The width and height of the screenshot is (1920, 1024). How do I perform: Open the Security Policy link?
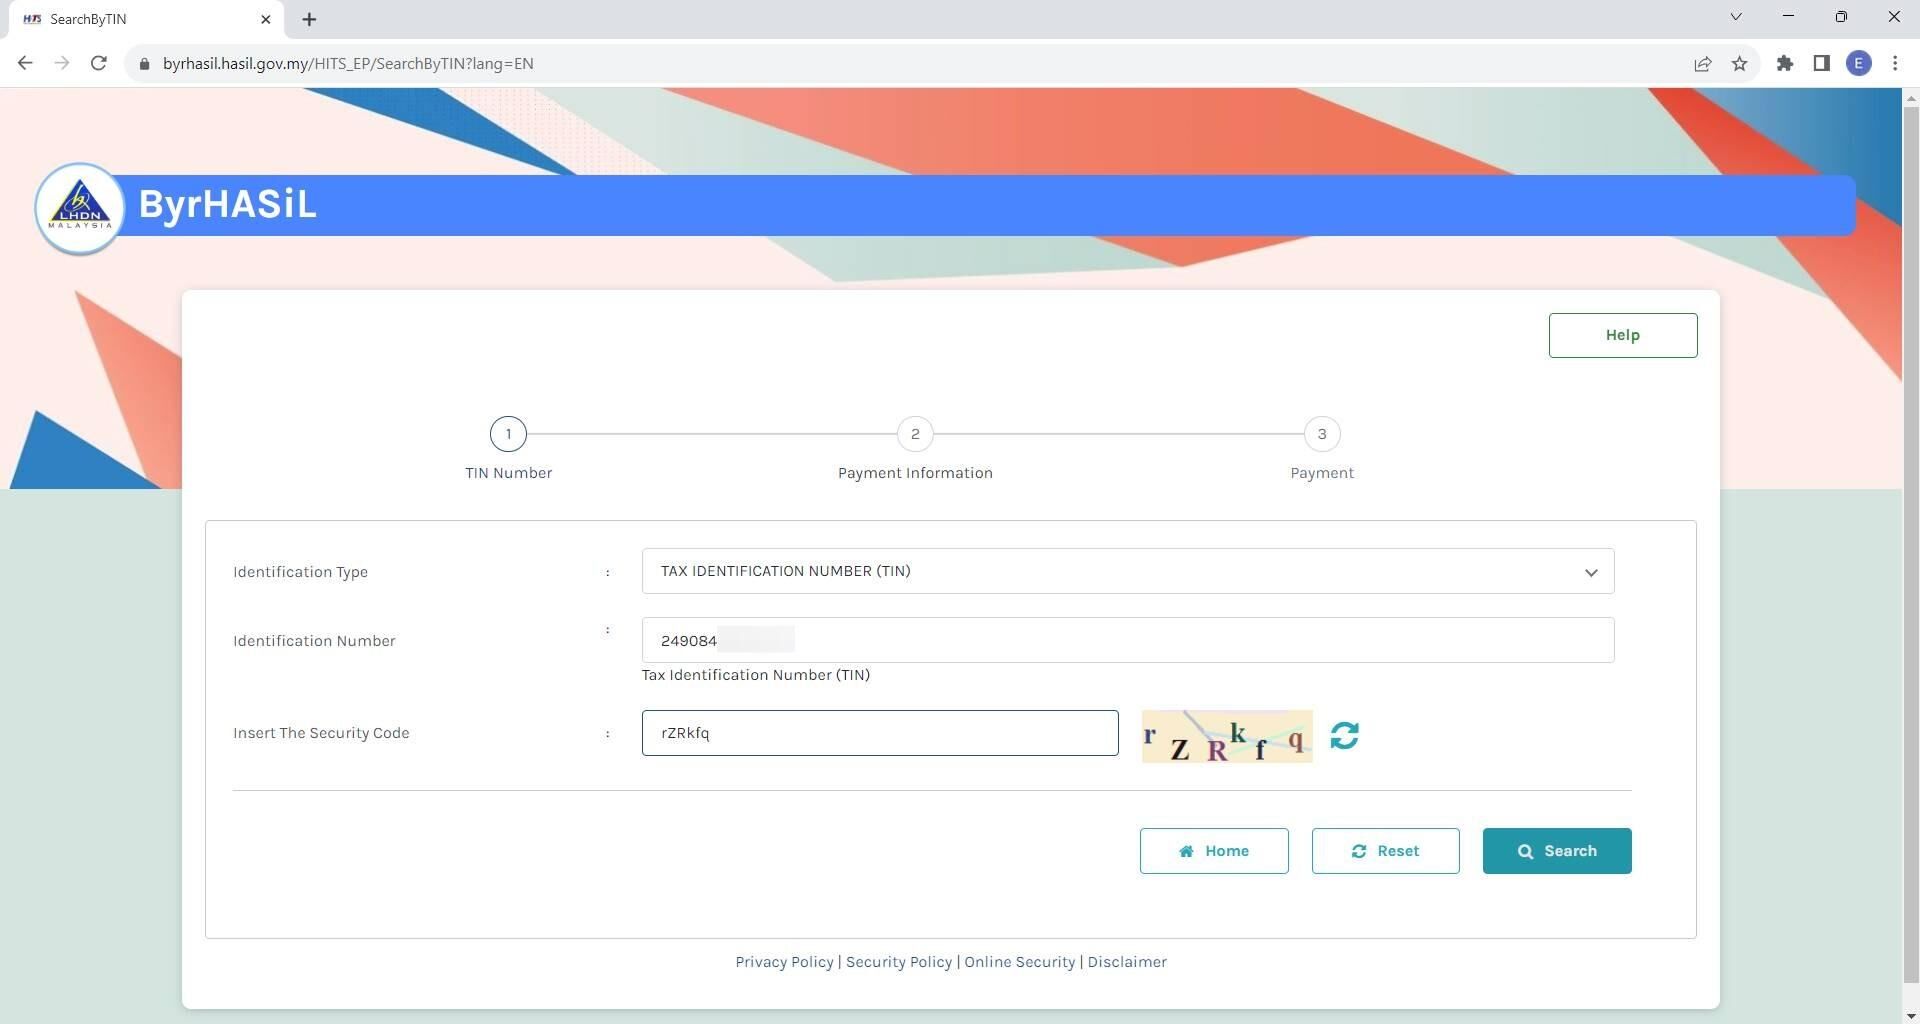coord(899,962)
